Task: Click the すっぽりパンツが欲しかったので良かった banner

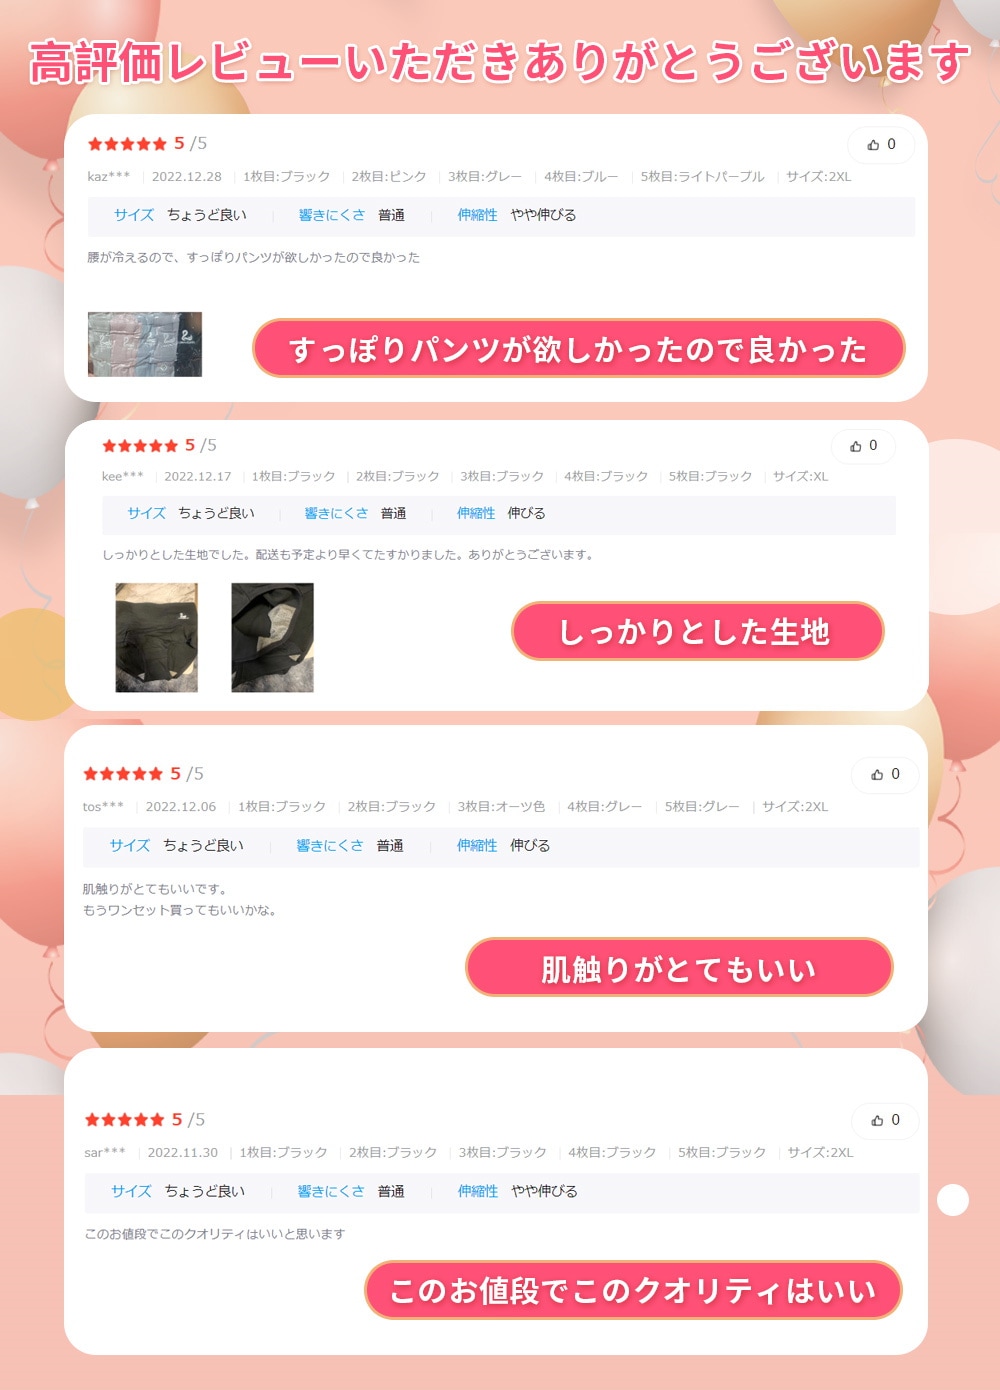Action: (x=578, y=349)
